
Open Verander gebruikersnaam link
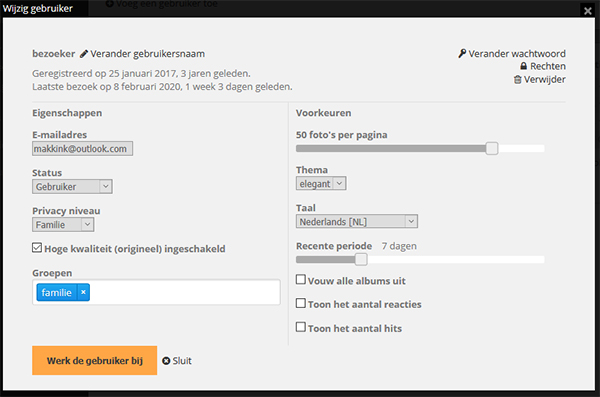147,54
